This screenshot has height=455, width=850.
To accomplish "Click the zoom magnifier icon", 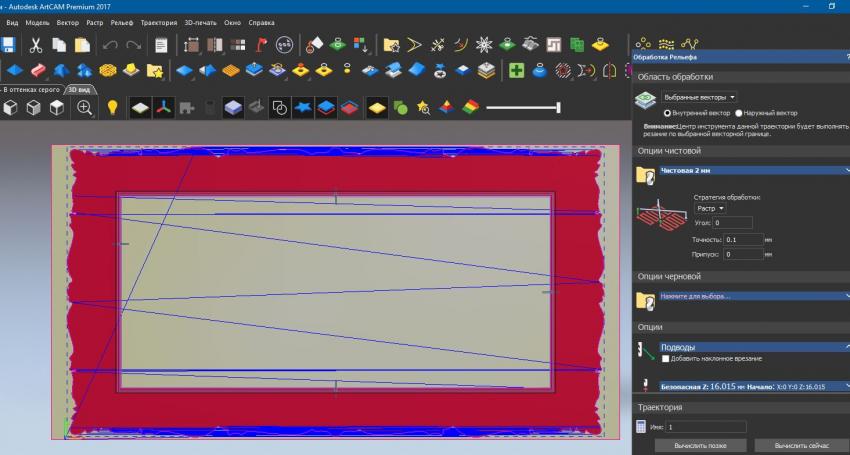I will pyautogui.click(x=84, y=107).
